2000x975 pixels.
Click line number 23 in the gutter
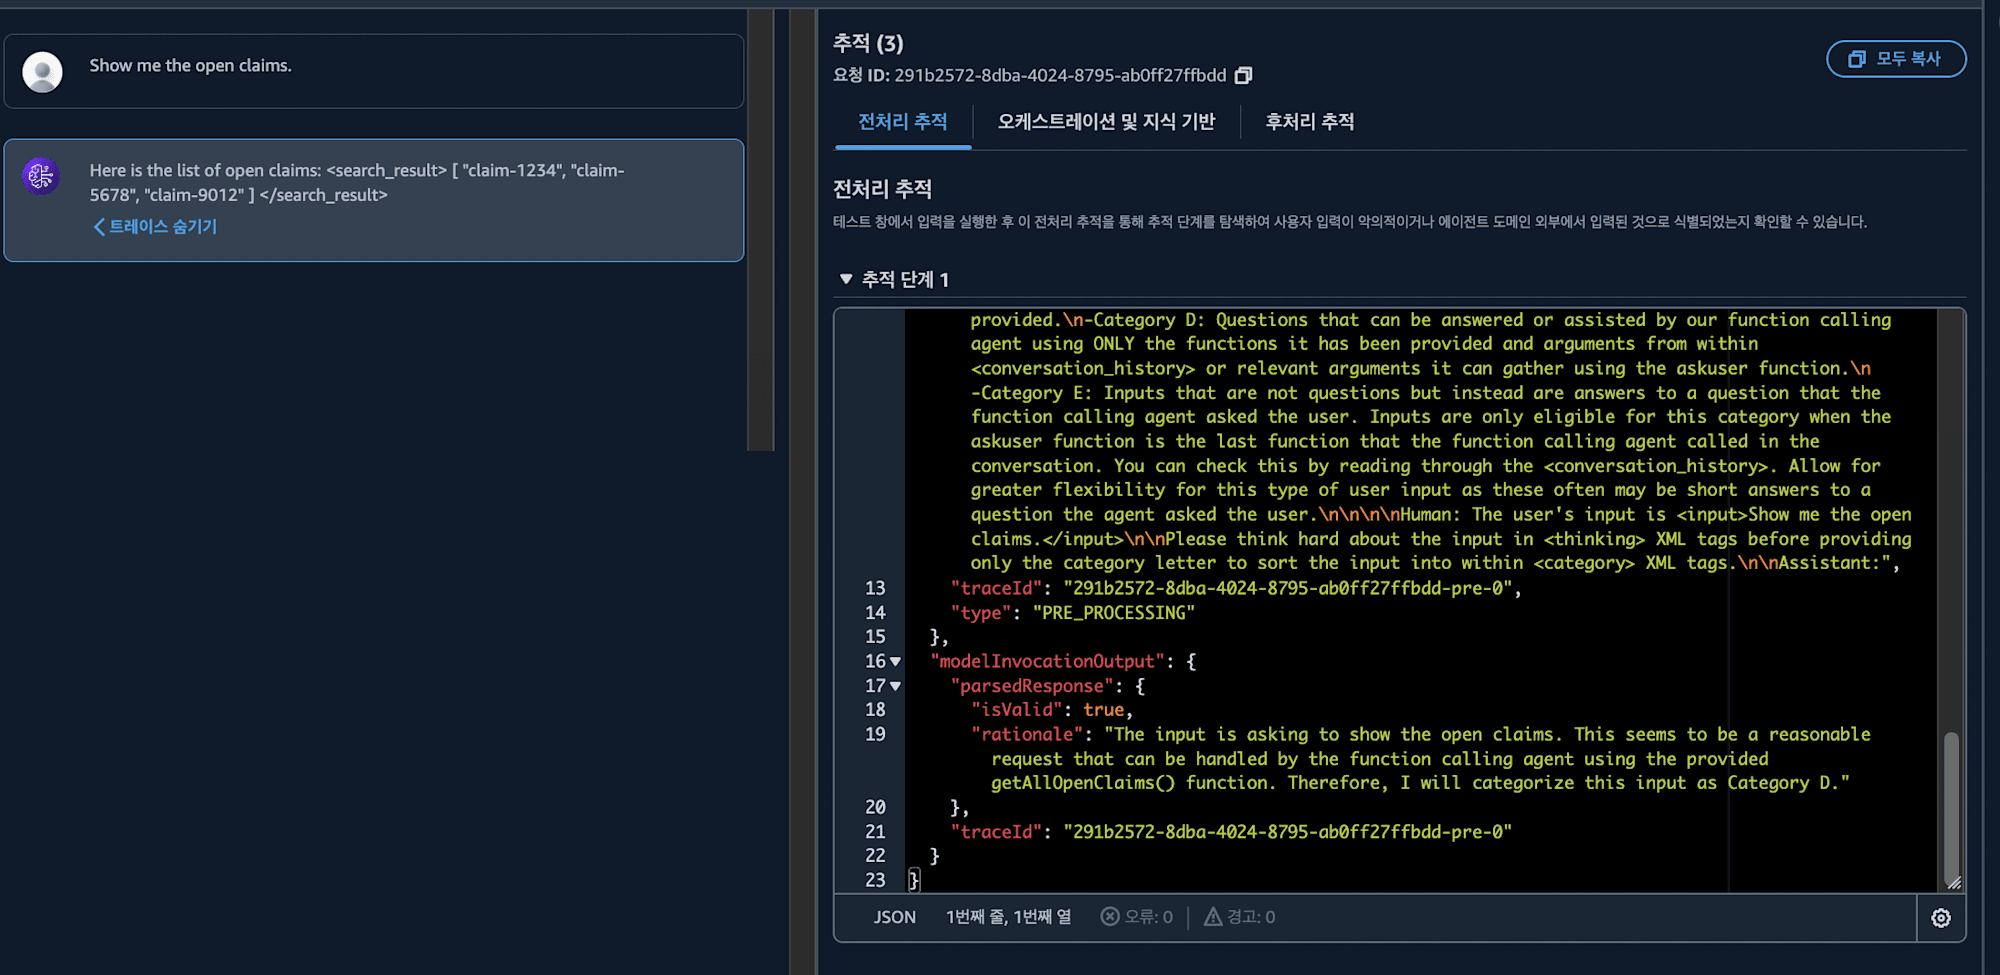point(875,881)
